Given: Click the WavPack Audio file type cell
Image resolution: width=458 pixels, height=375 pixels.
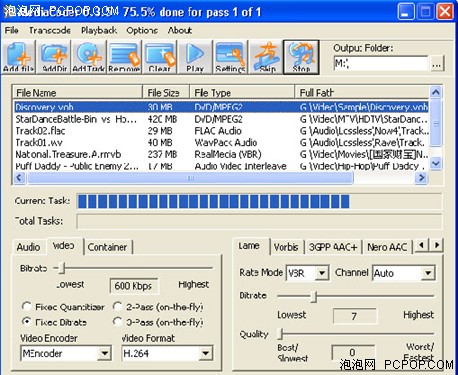Looking at the screenshot, I should (x=226, y=143).
